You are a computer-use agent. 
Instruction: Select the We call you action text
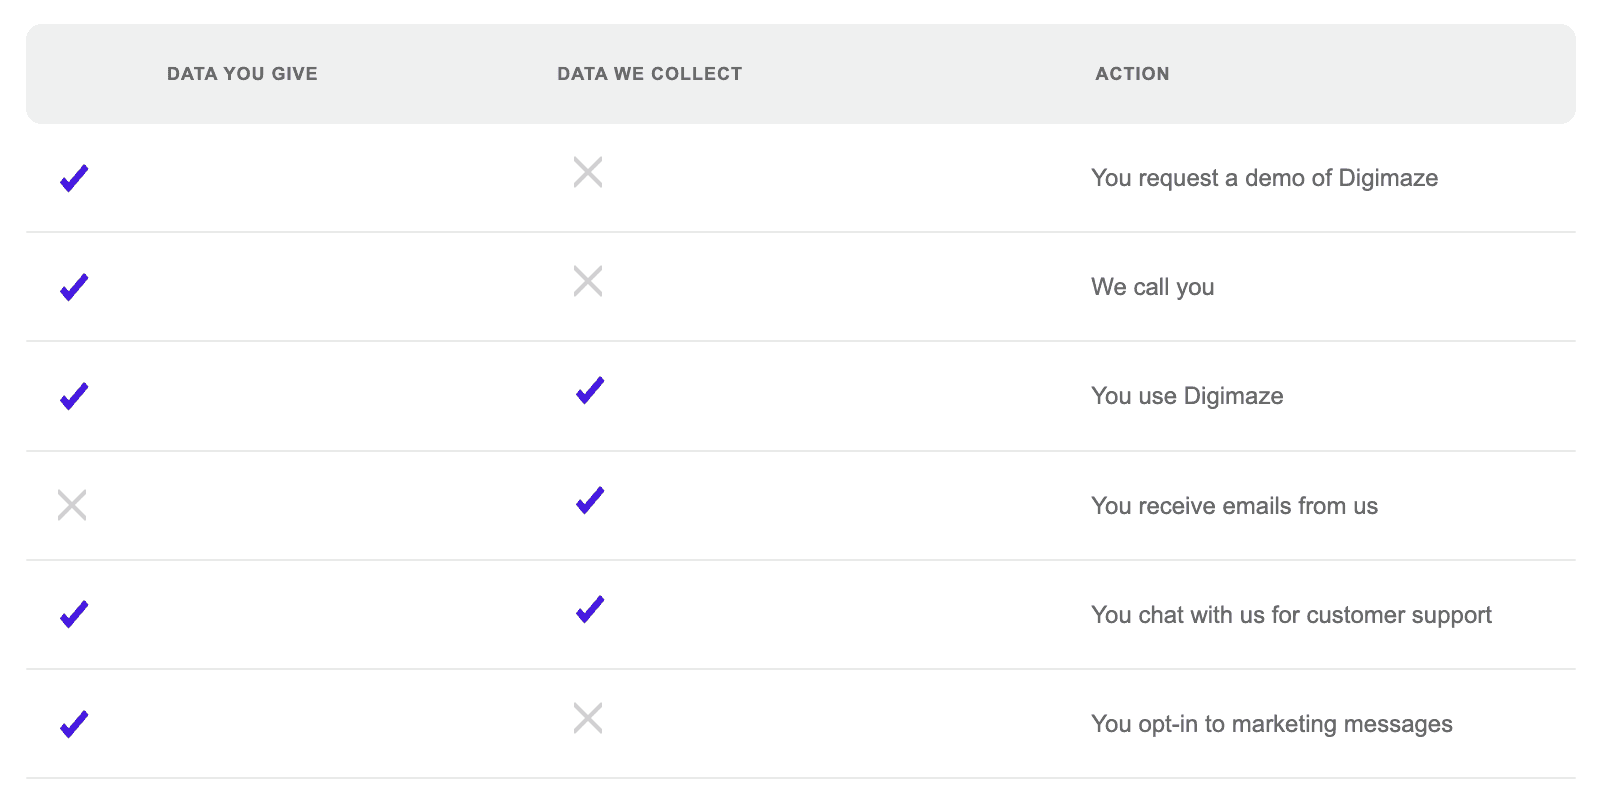[1153, 287]
